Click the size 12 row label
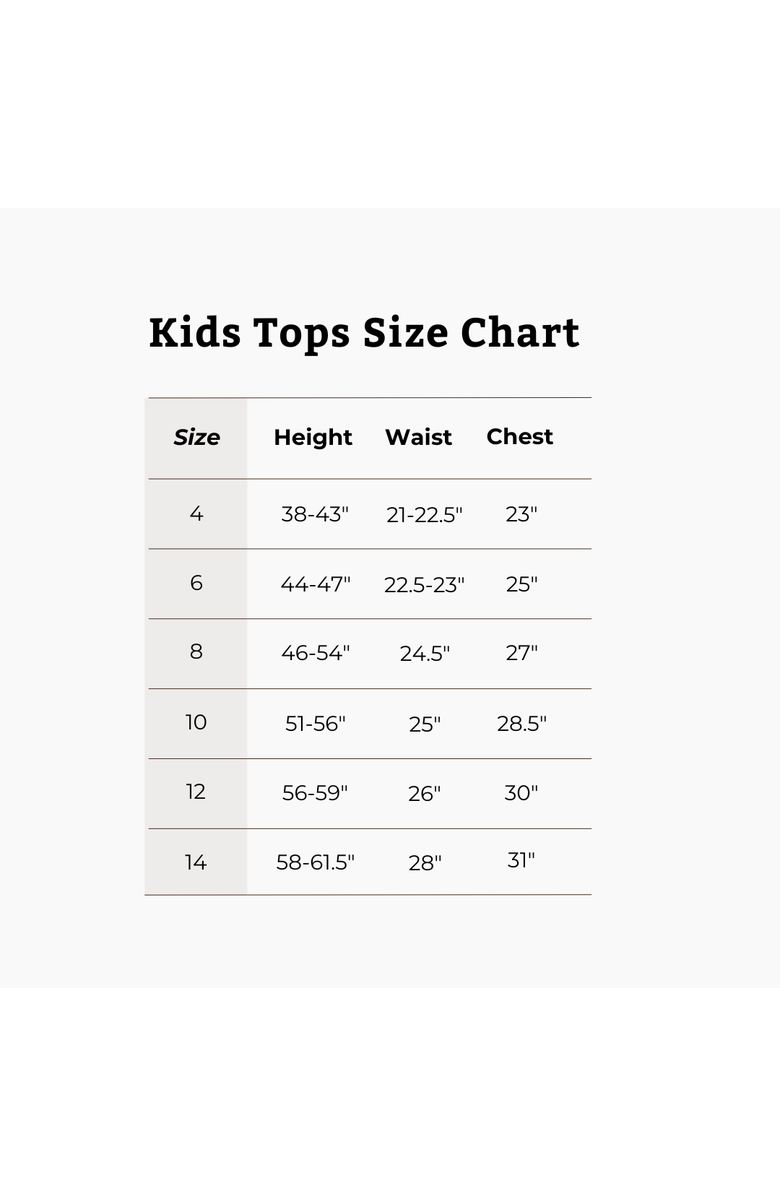780x1196 pixels. click(196, 792)
